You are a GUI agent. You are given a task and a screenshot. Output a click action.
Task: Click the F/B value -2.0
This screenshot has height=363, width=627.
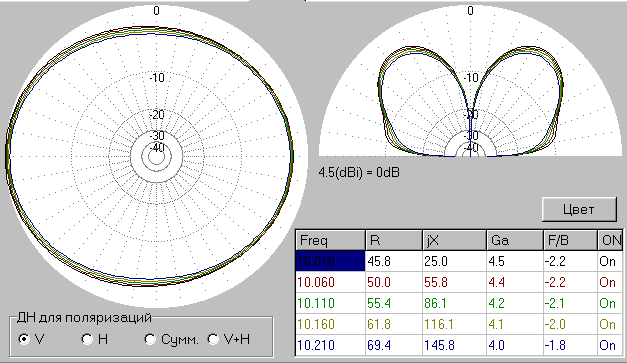point(570,324)
